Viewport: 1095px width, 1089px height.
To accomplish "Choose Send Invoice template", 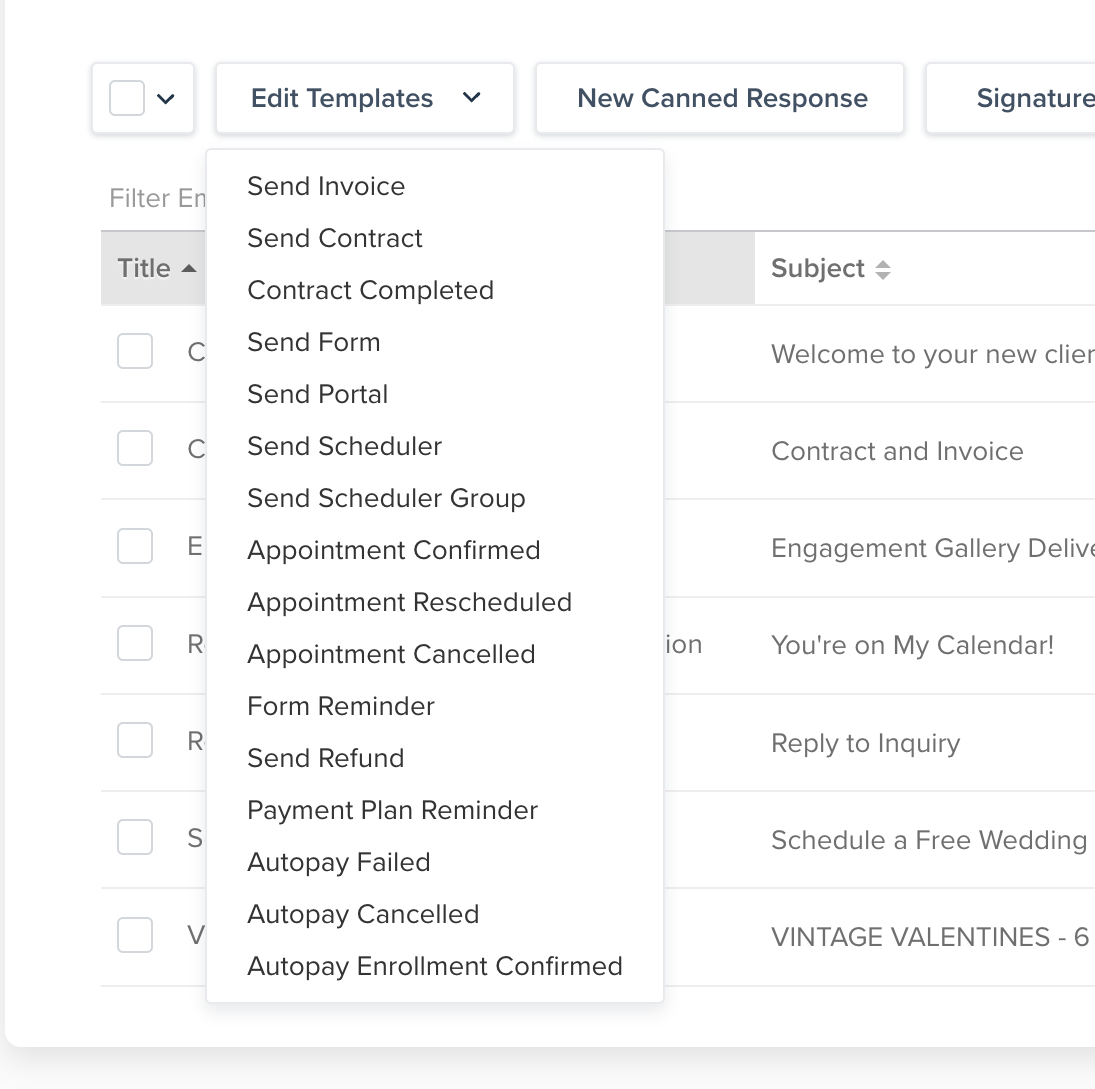I will click(x=326, y=186).
